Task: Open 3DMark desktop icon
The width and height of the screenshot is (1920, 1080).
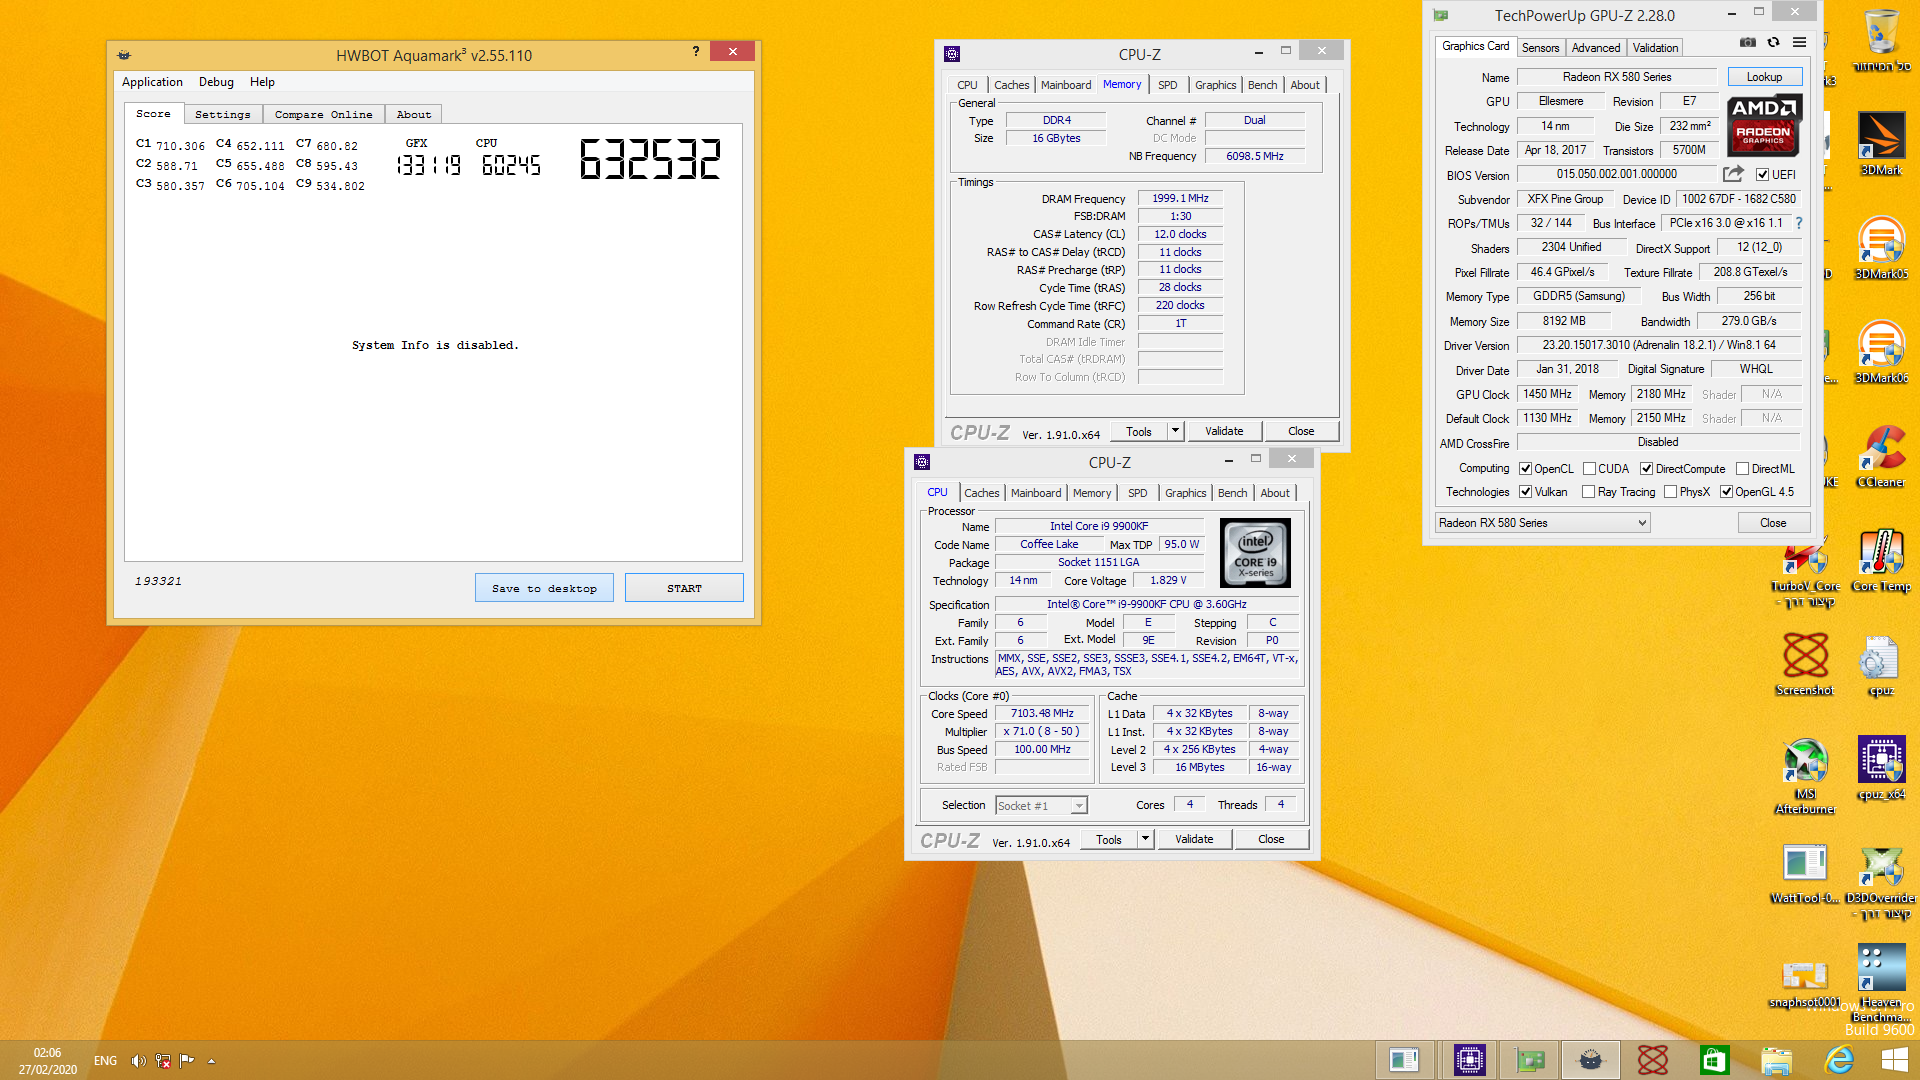Action: [x=1881, y=143]
